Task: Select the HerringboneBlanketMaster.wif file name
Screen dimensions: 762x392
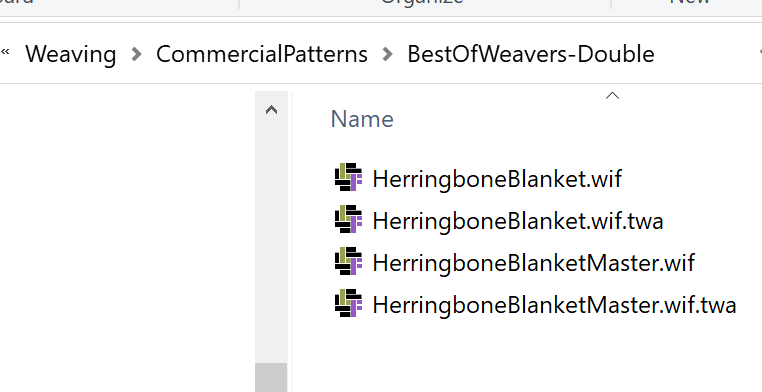Action: [x=534, y=263]
